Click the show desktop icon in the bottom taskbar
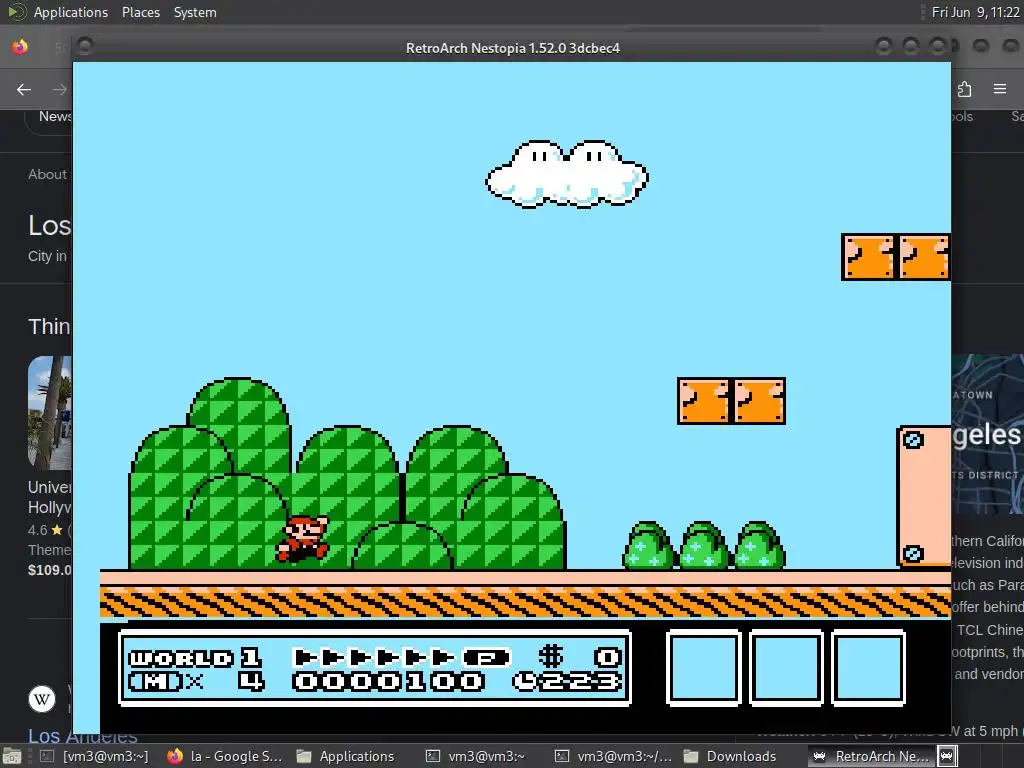The height and width of the screenshot is (768, 1024). click(11, 756)
